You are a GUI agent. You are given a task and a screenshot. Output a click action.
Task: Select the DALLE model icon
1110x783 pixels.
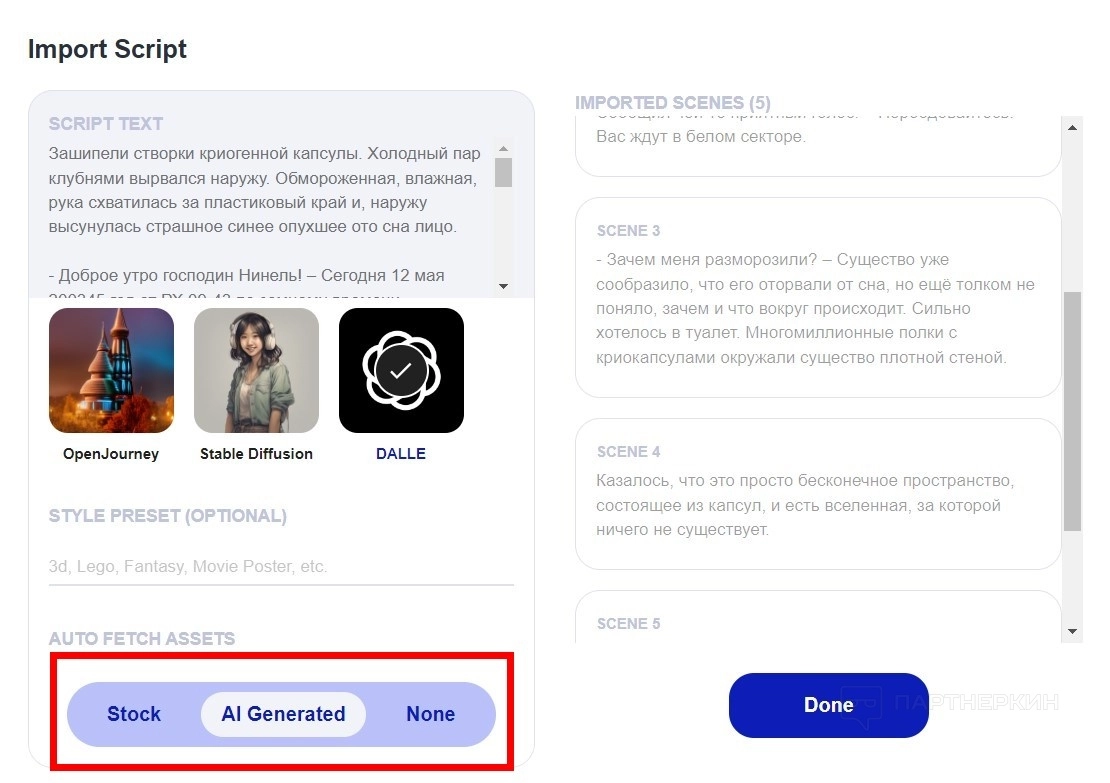click(x=401, y=370)
